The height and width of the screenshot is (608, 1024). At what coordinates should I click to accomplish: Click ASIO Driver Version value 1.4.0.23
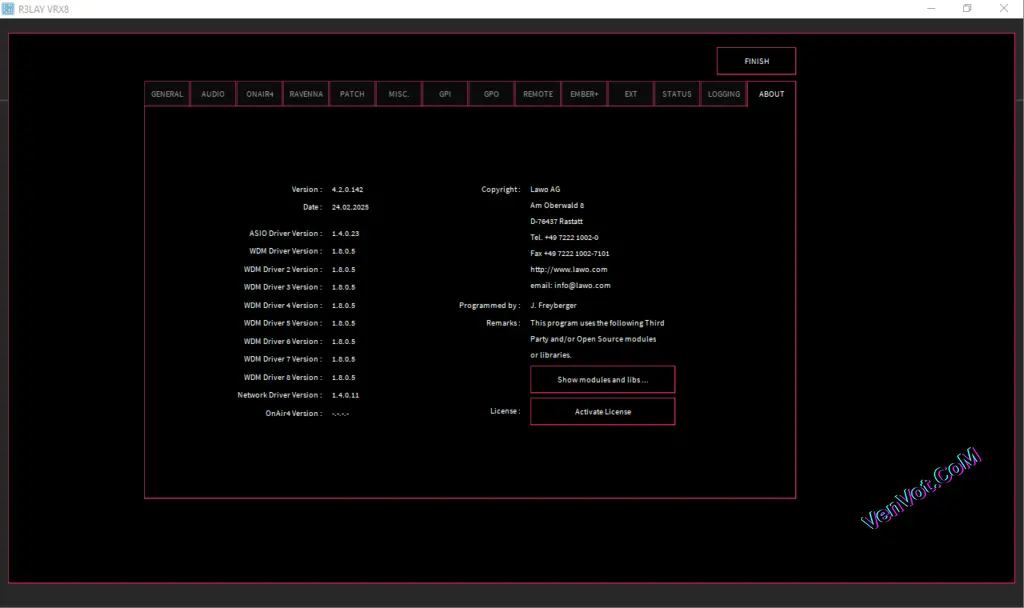click(x=345, y=233)
